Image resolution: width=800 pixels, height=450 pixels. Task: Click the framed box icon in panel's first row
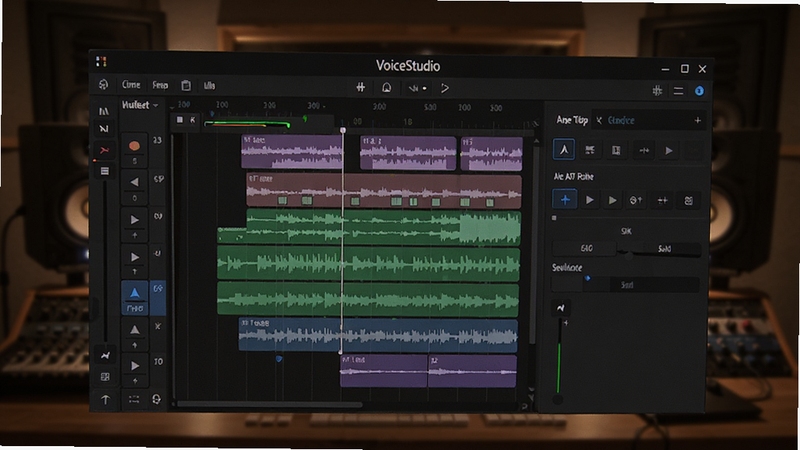pos(616,151)
